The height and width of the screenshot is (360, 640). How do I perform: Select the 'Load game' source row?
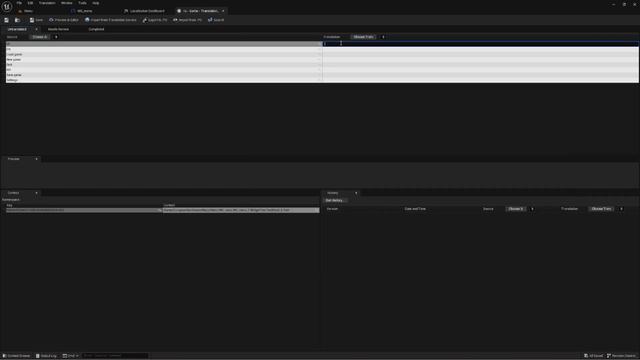click(164, 54)
